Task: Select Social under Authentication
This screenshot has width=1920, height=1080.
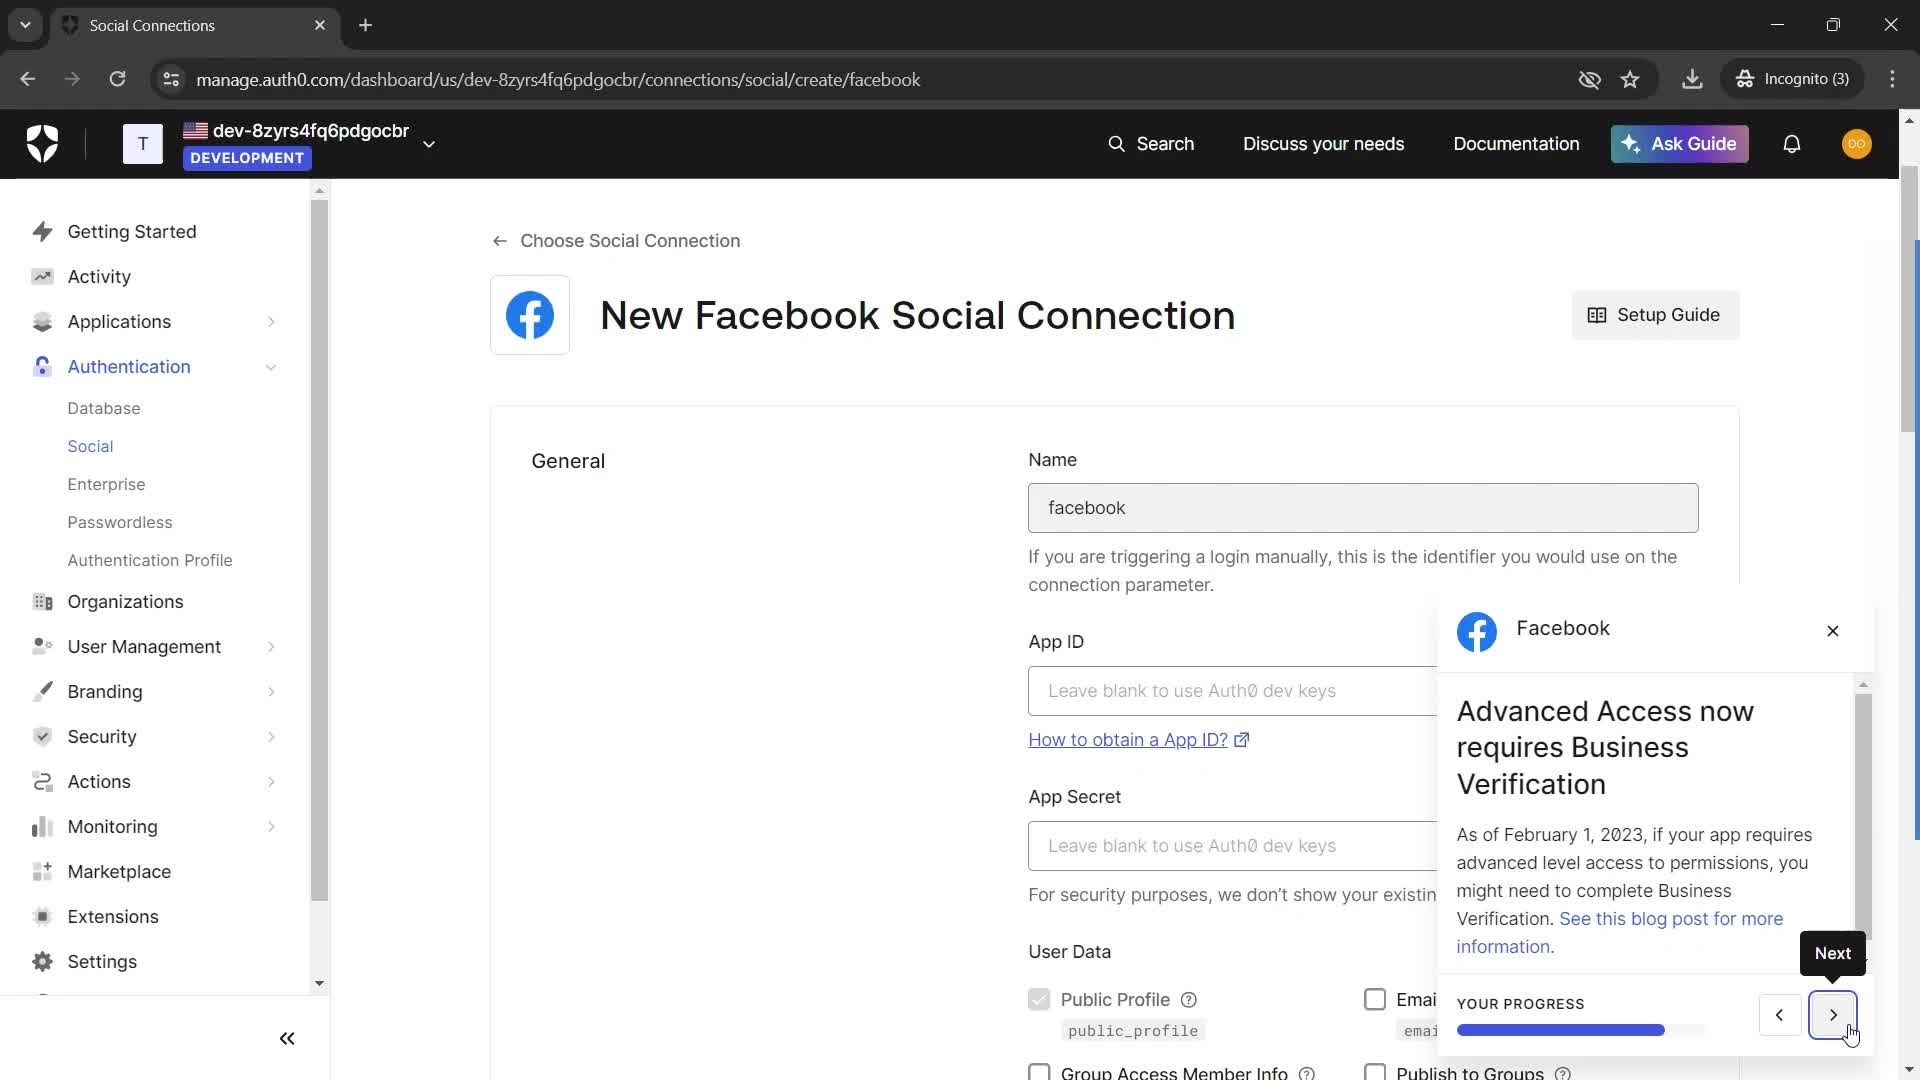Action: [x=90, y=446]
